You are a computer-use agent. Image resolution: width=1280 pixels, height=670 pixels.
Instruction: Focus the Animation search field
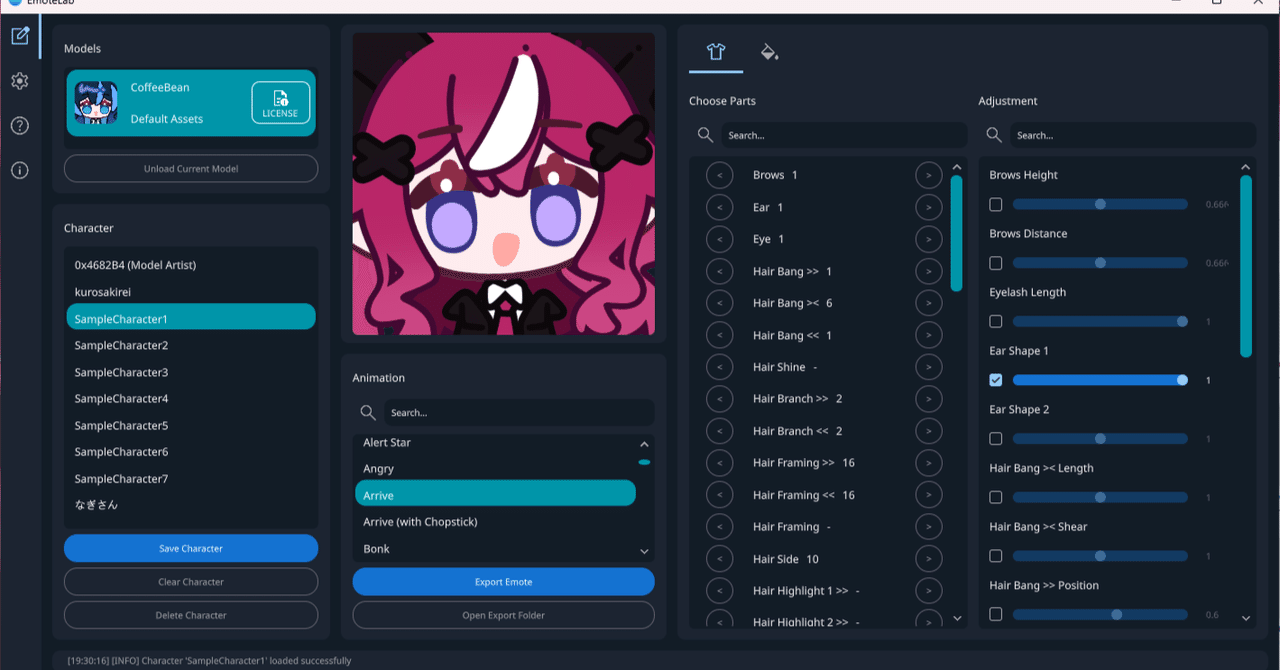click(518, 412)
